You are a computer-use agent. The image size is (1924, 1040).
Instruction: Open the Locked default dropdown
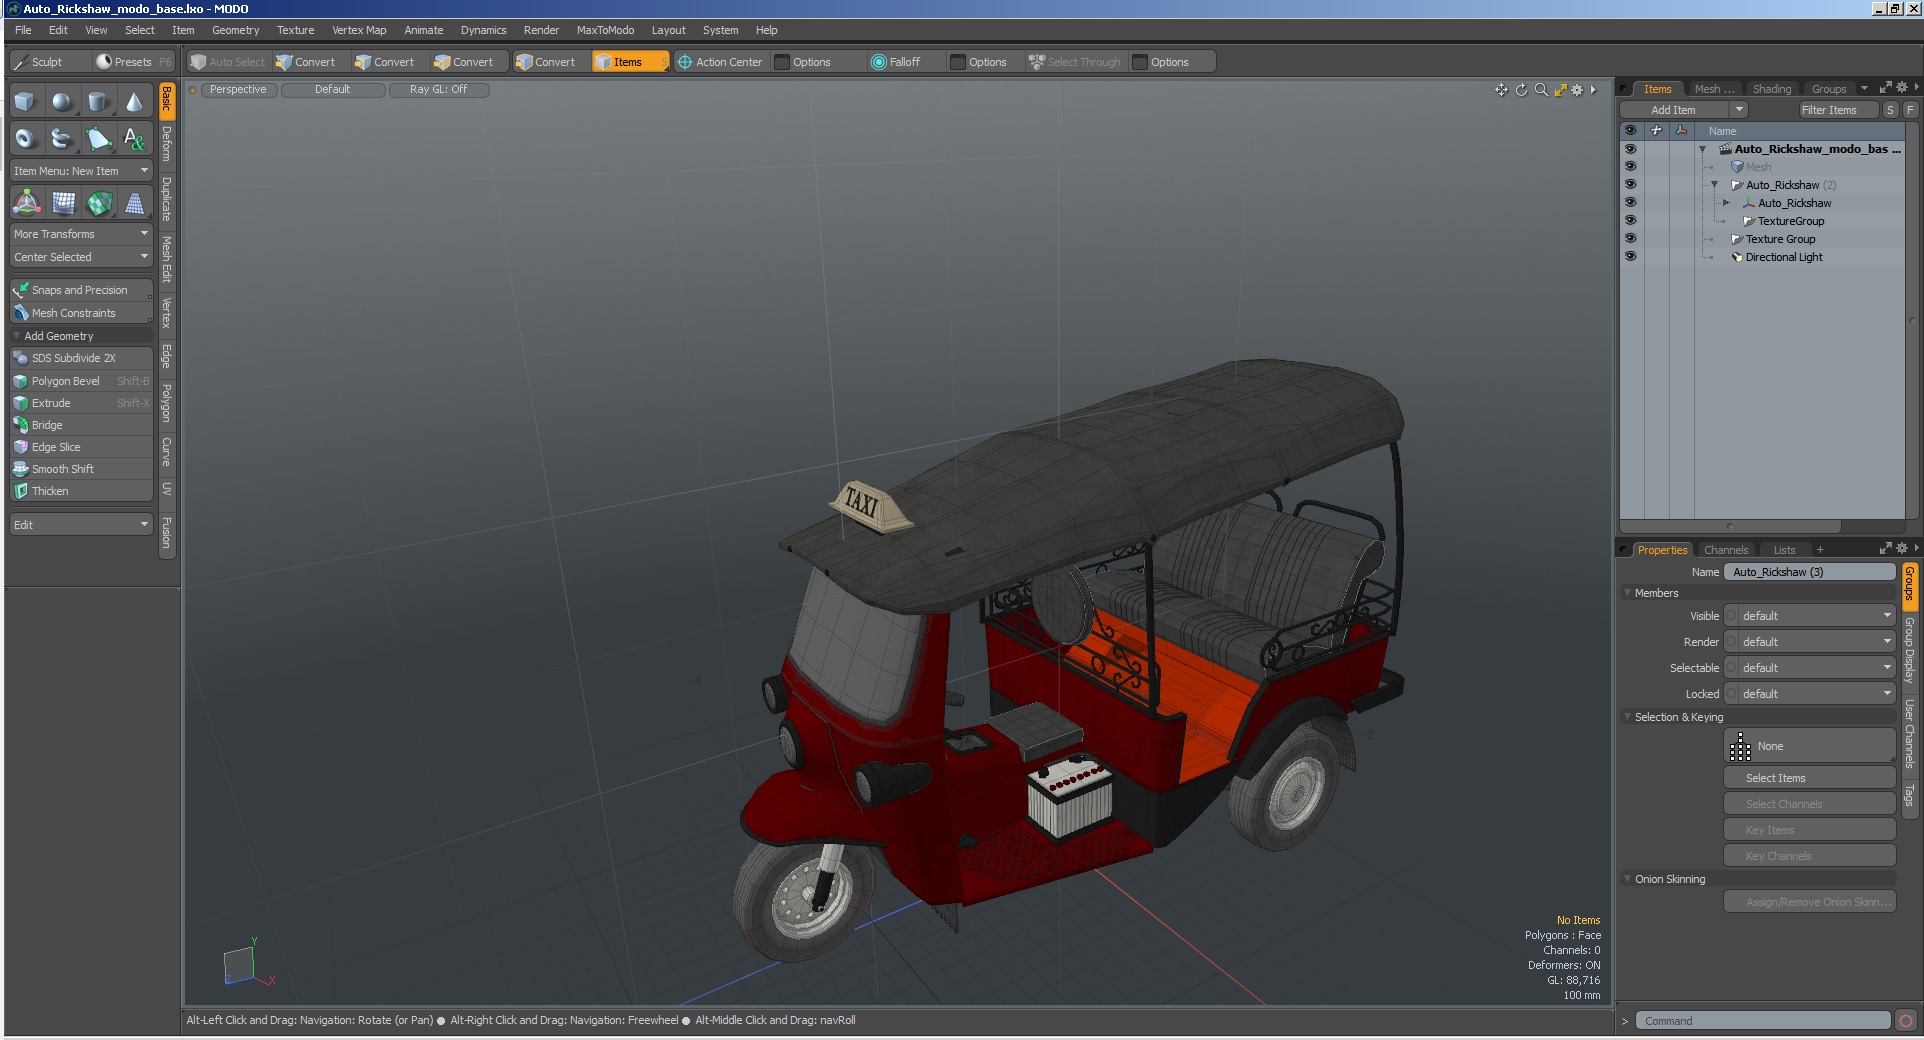pos(1816,694)
